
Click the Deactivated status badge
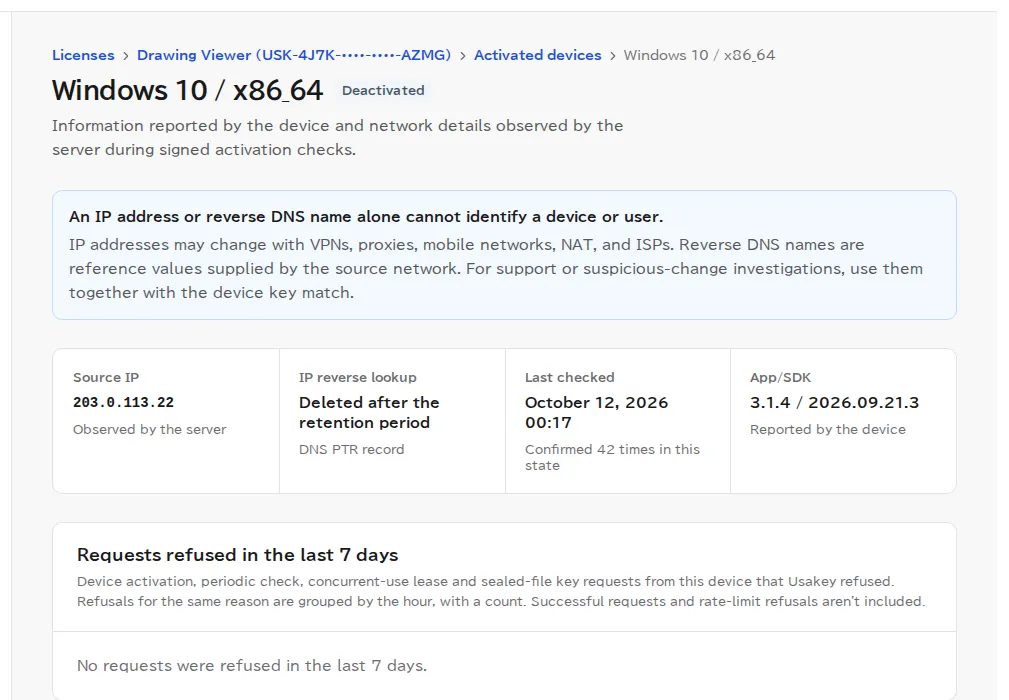click(383, 91)
